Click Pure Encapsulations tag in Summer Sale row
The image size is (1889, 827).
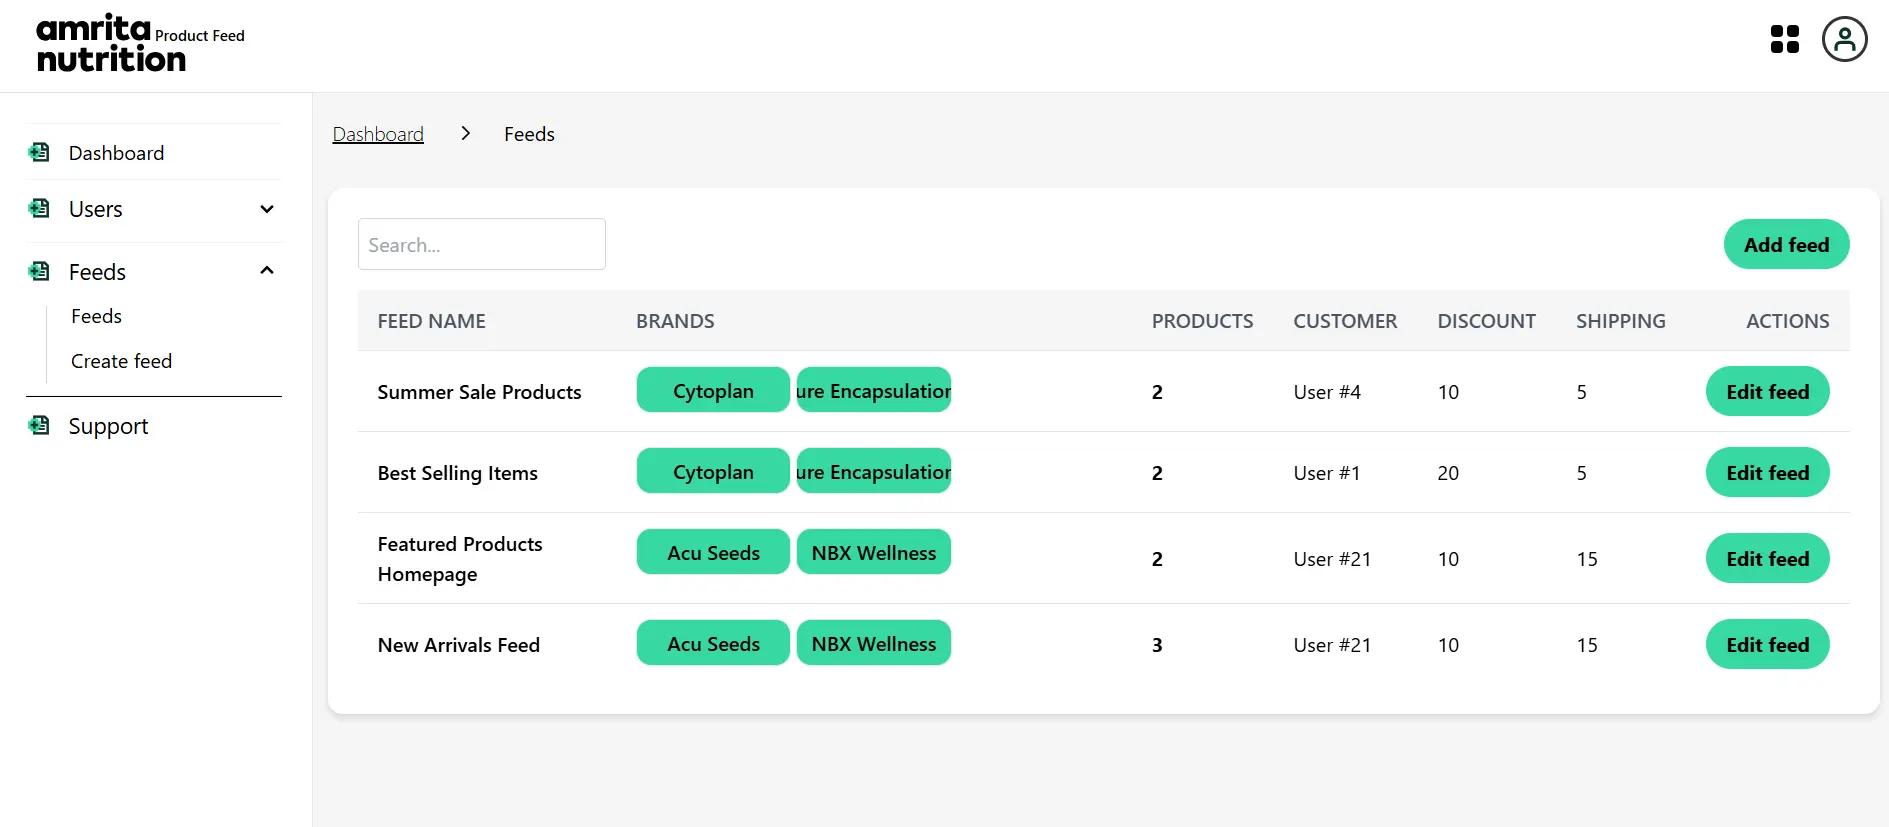coord(874,391)
